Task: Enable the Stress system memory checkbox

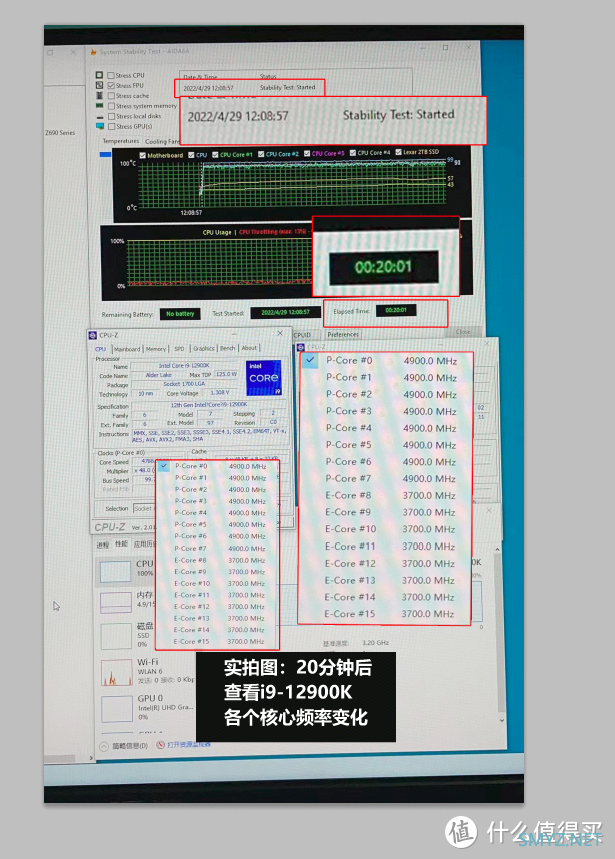Action: [111, 106]
